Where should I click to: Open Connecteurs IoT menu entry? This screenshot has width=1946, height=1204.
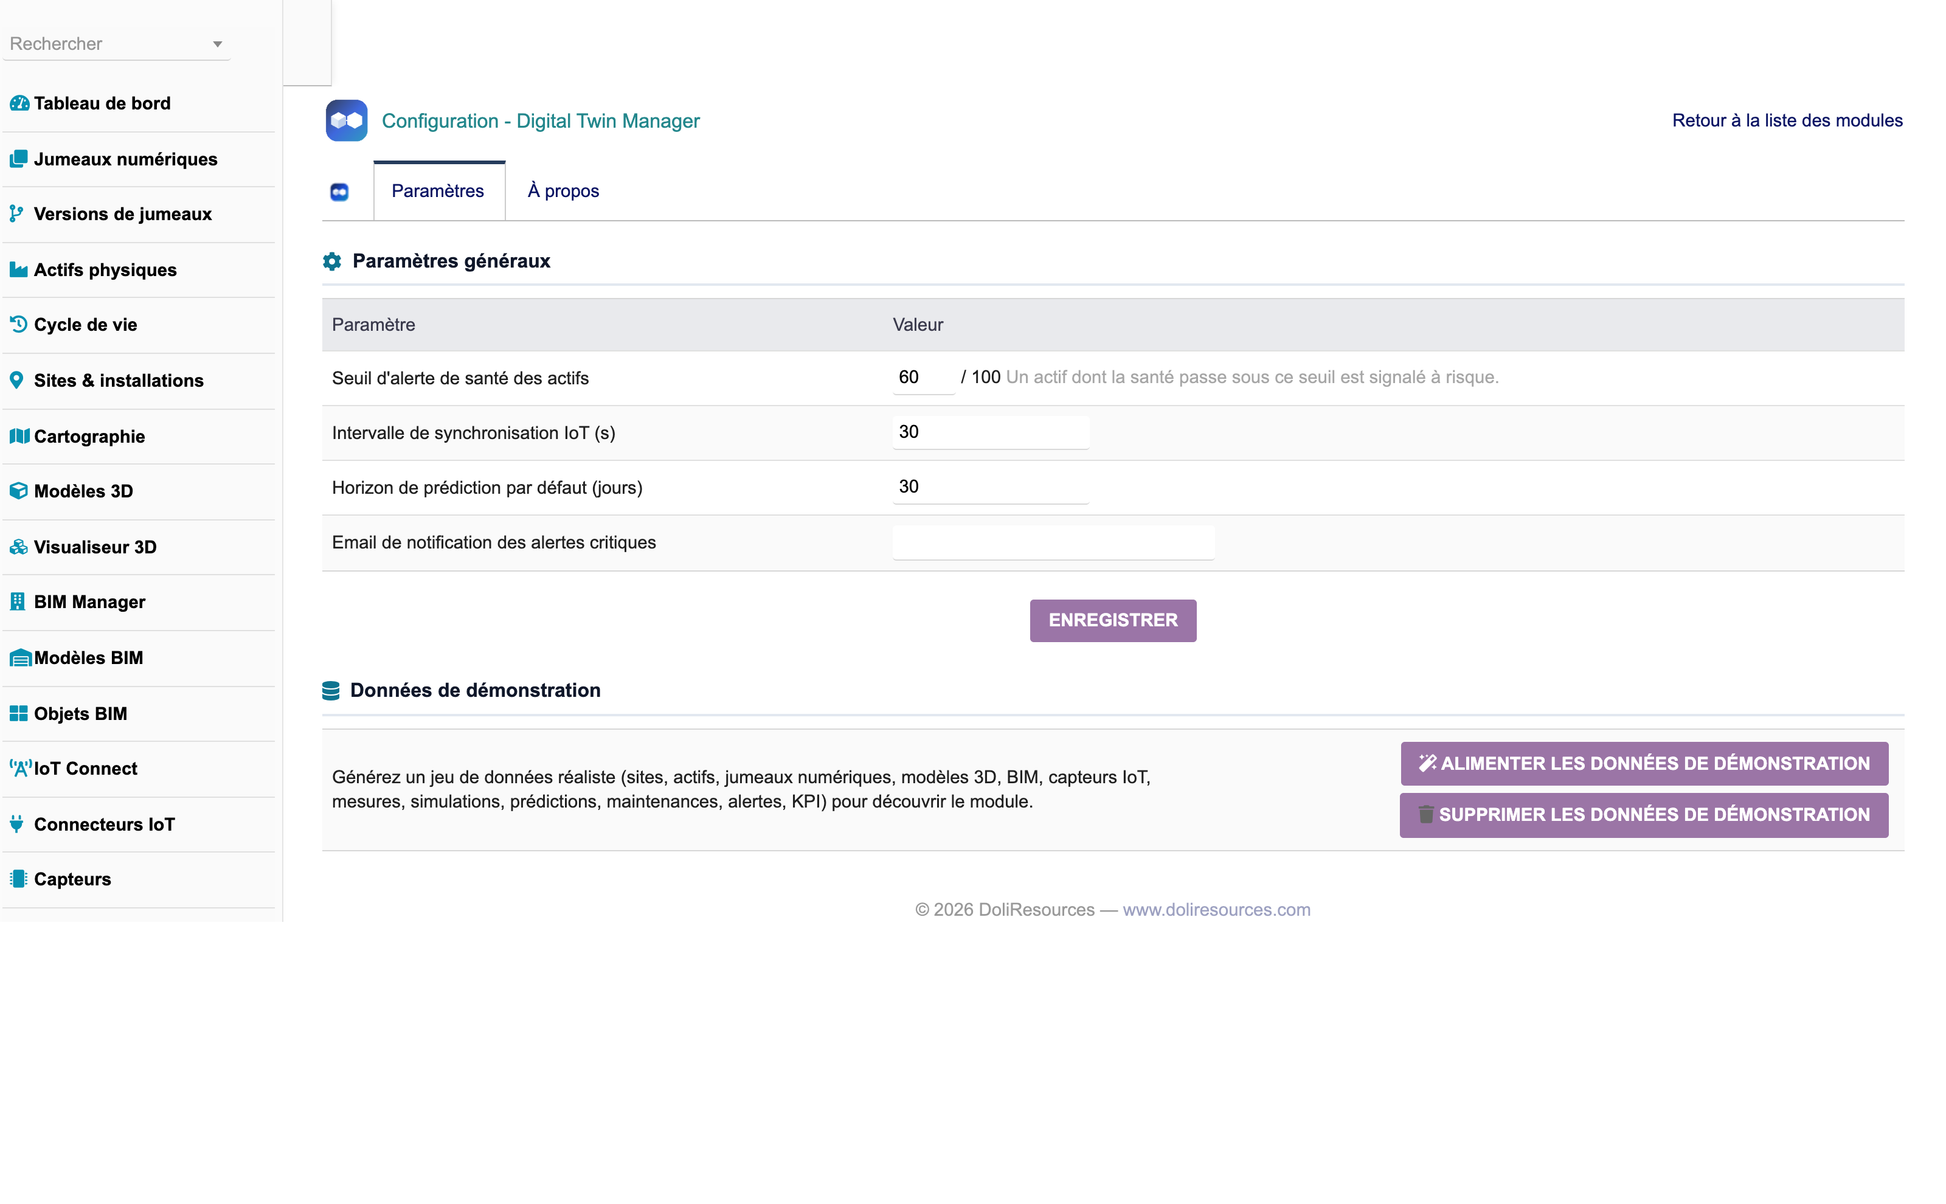pos(105,824)
